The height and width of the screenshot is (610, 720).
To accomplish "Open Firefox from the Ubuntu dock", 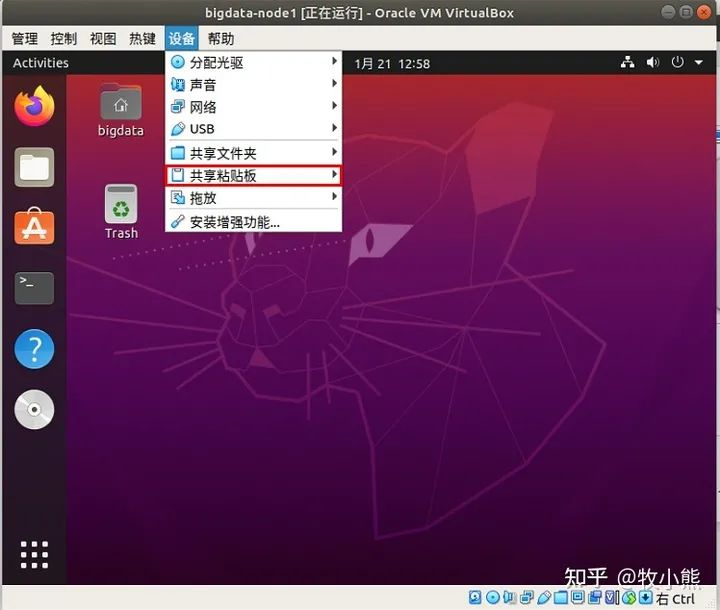I will pyautogui.click(x=34, y=107).
